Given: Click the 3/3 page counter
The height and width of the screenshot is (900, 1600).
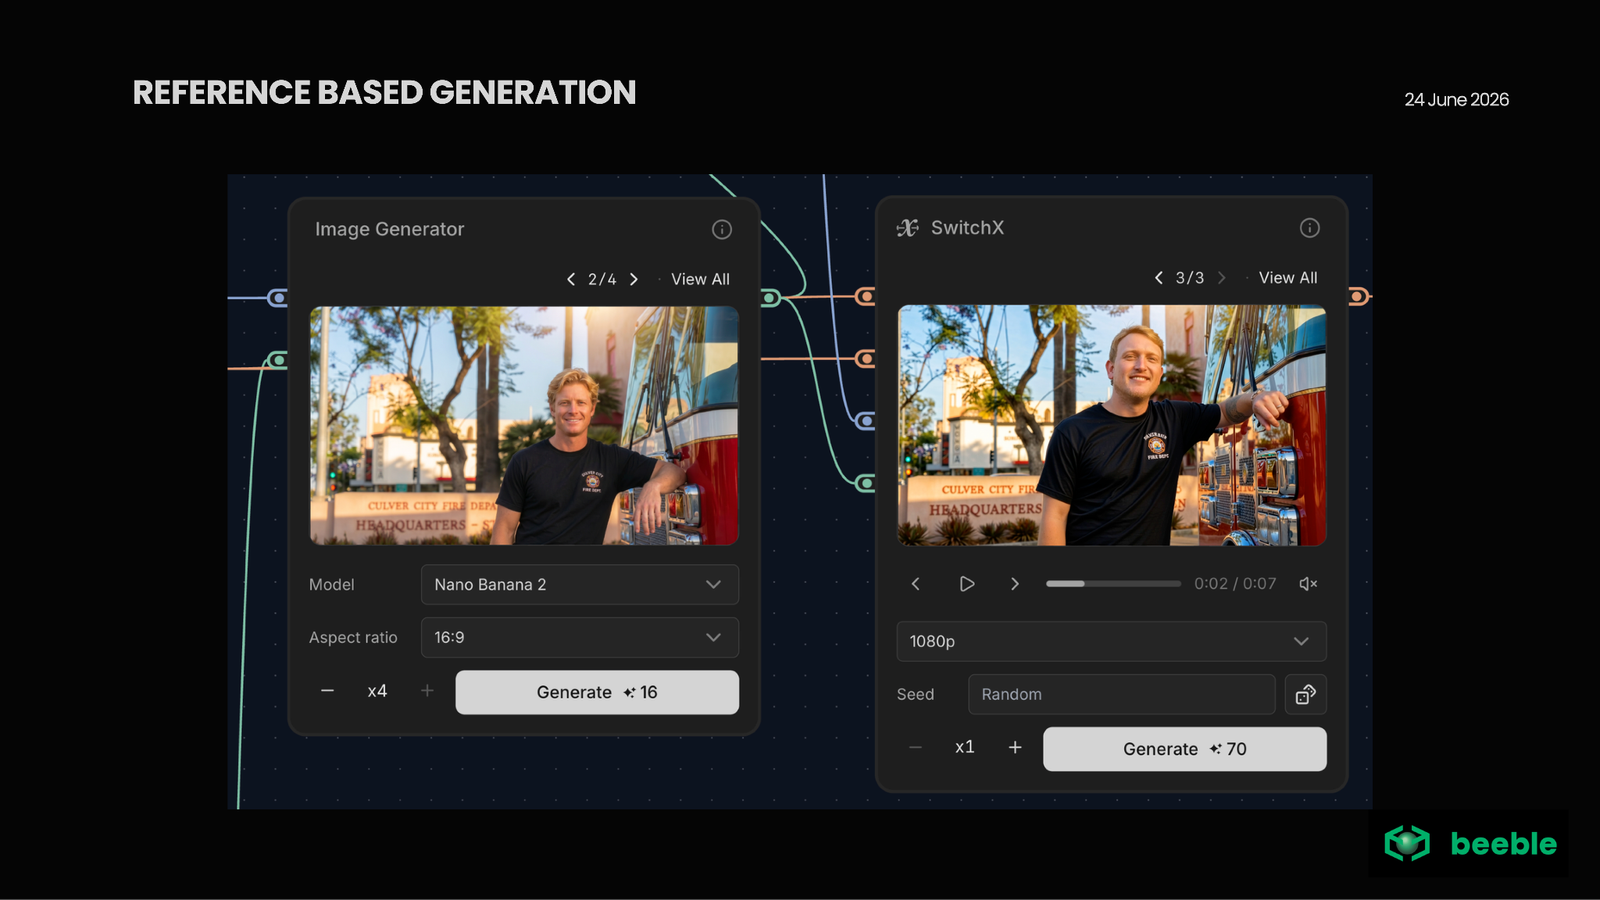Looking at the screenshot, I should point(1190,278).
